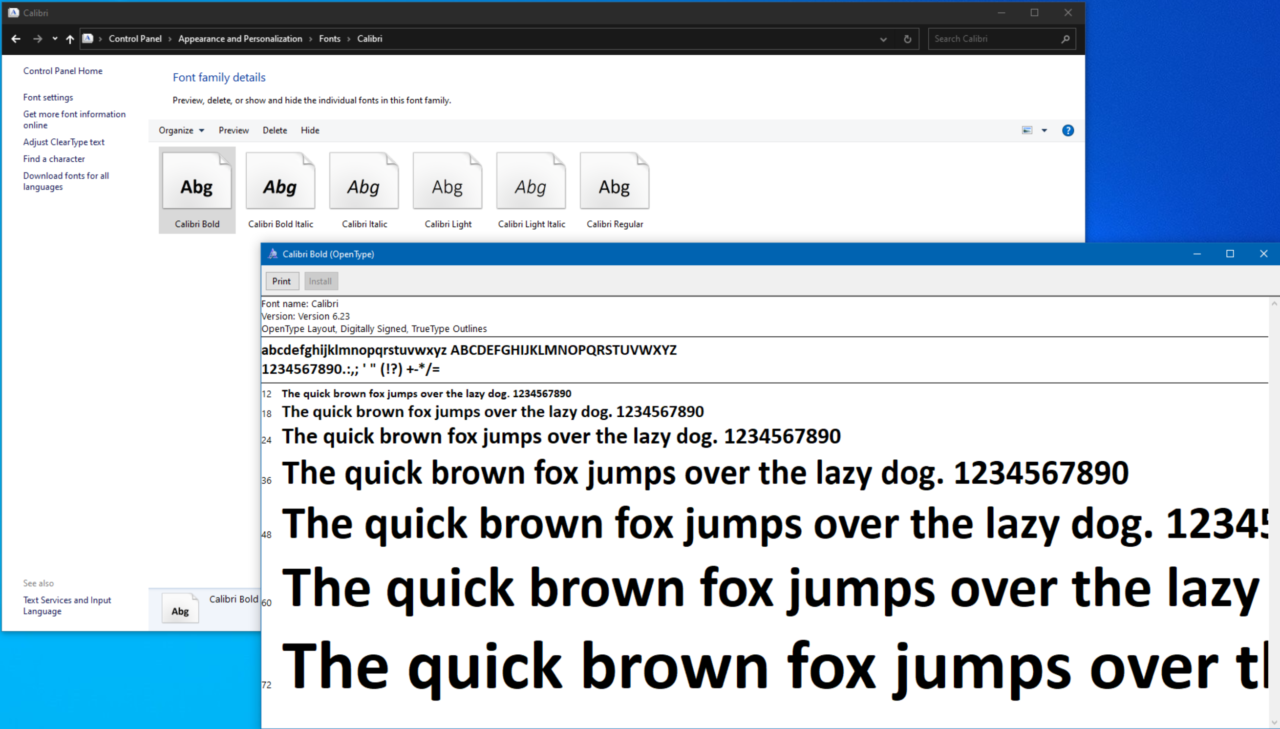Image resolution: width=1280 pixels, height=729 pixels.
Task: Click the 12 point sample line
Action: point(427,394)
